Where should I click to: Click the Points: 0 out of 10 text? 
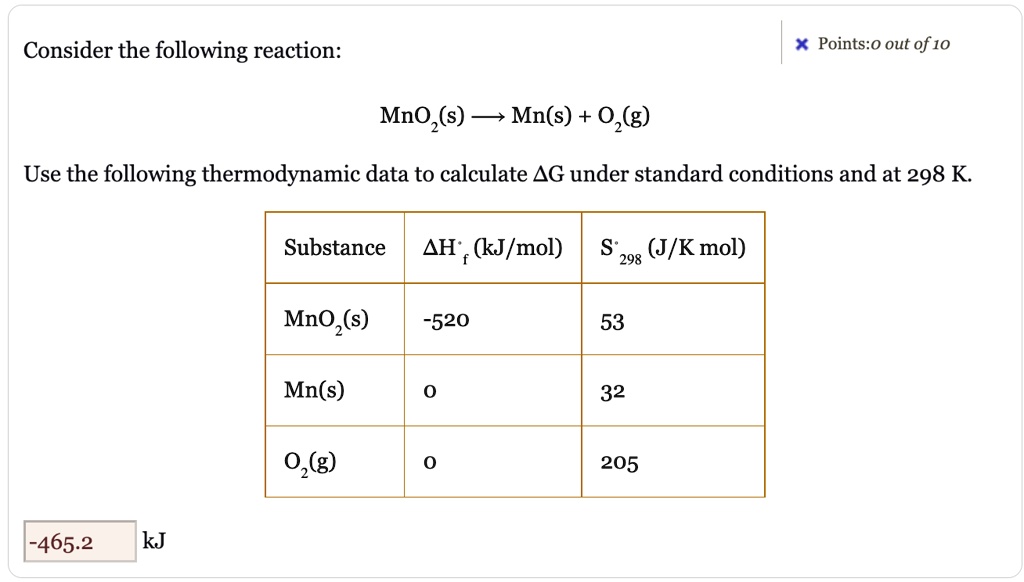(x=885, y=44)
